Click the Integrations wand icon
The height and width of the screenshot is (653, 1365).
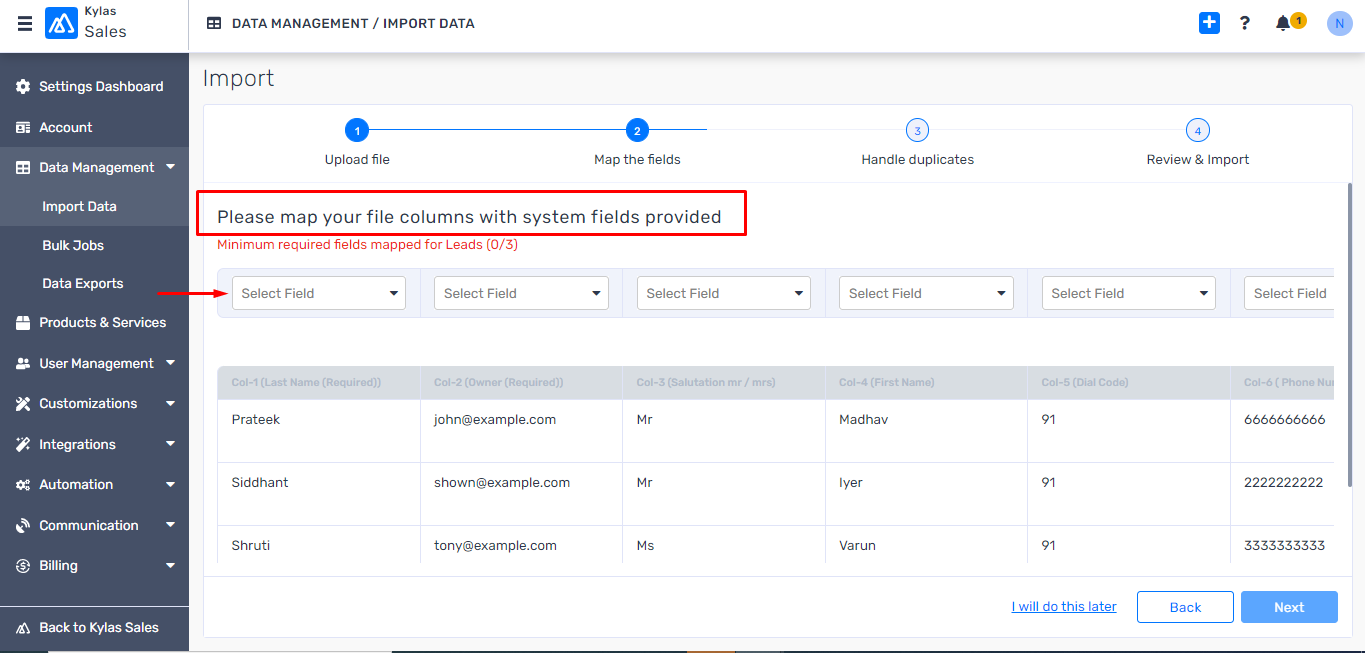pos(23,445)
